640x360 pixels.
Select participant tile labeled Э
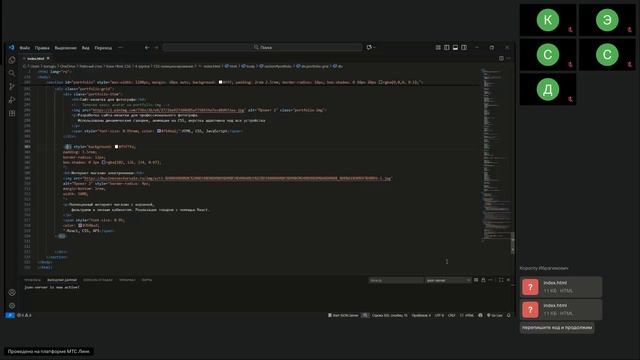tap(607, 20)
